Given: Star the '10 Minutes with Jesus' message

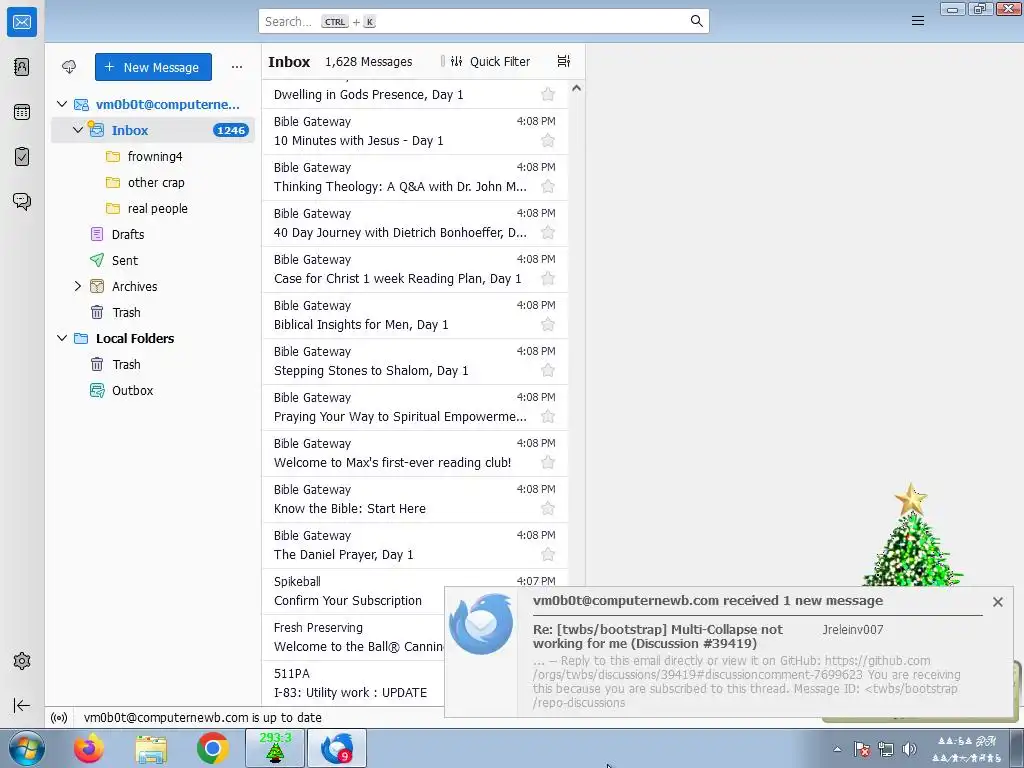Looking at the screenshot, I should coord(548,140).
